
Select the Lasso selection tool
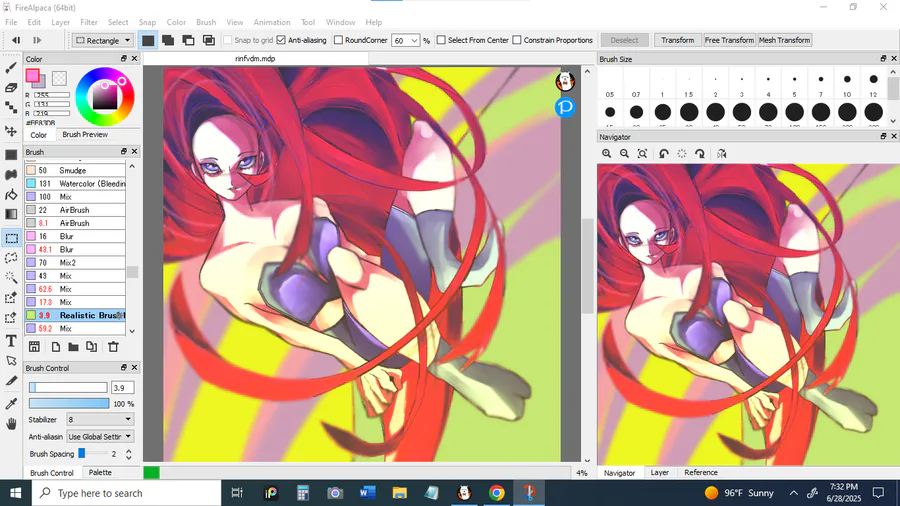(11, 258)
